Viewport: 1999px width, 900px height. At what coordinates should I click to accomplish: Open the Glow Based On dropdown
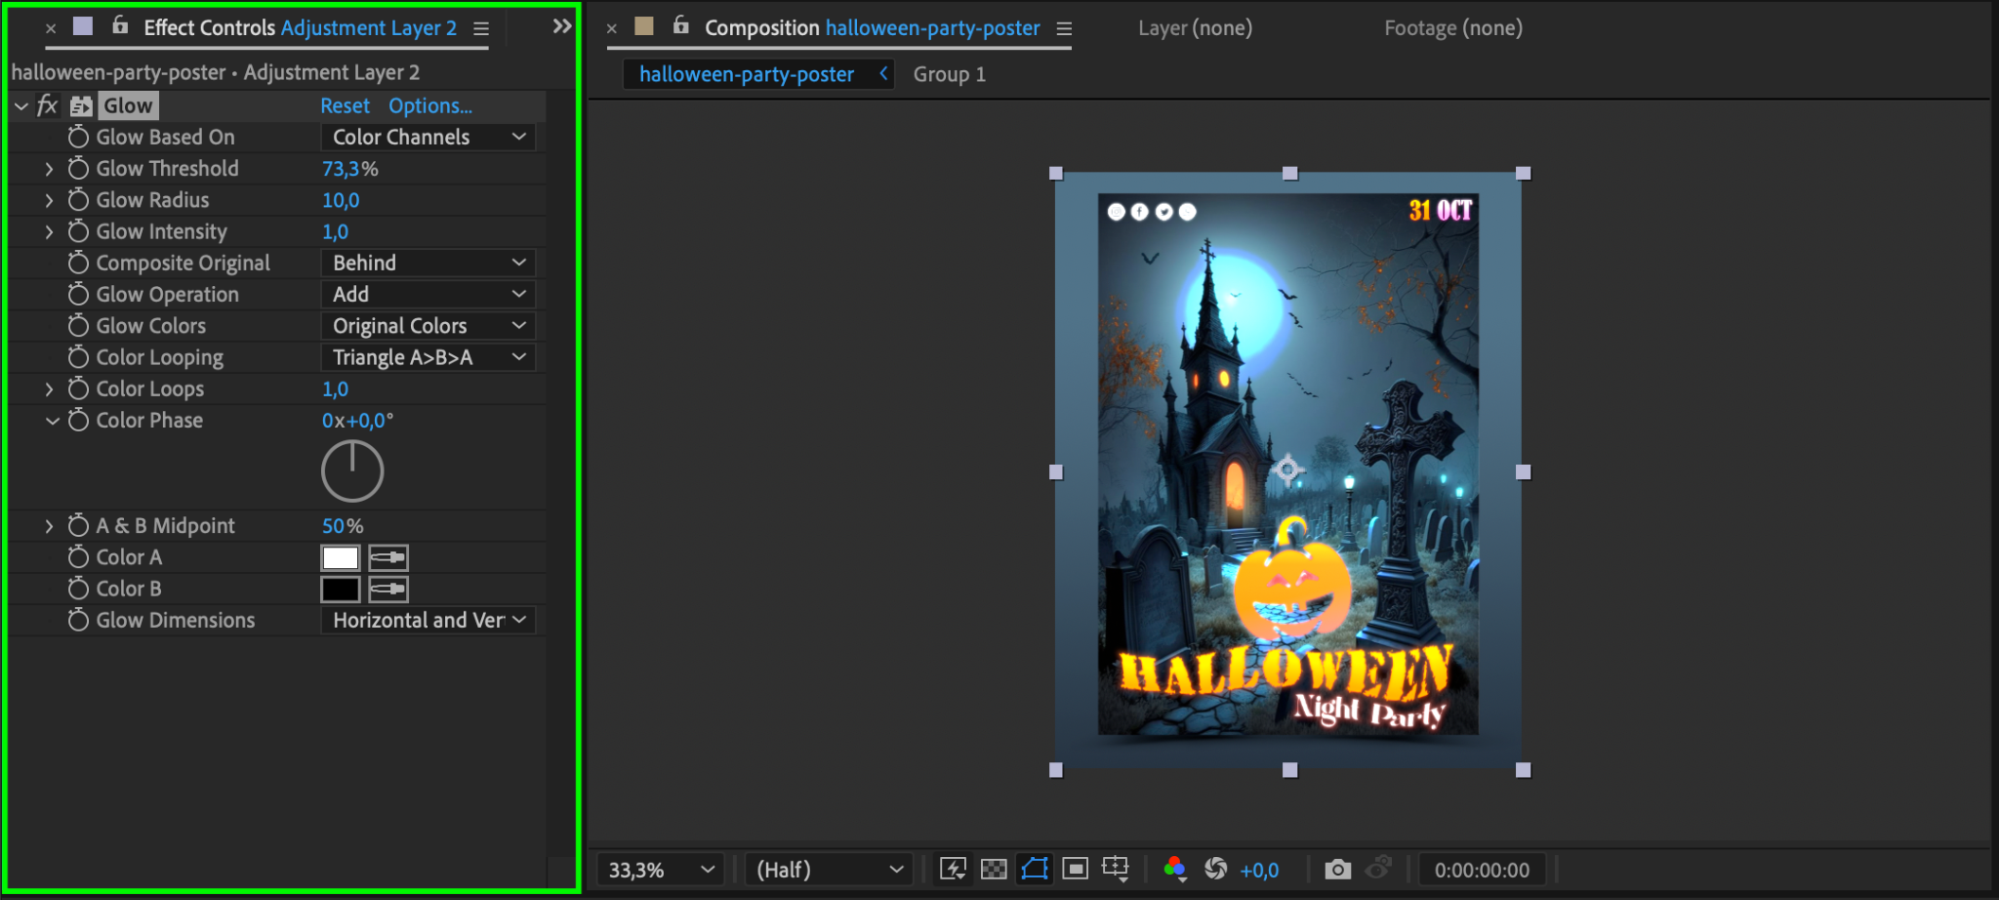(x=428, y=137)
